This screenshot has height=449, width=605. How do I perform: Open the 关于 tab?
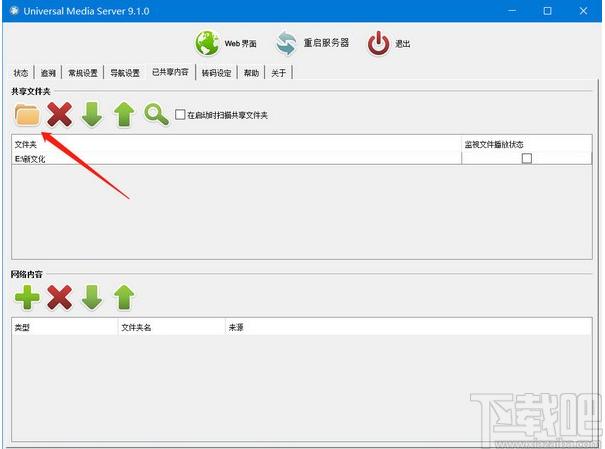(279, 73)
